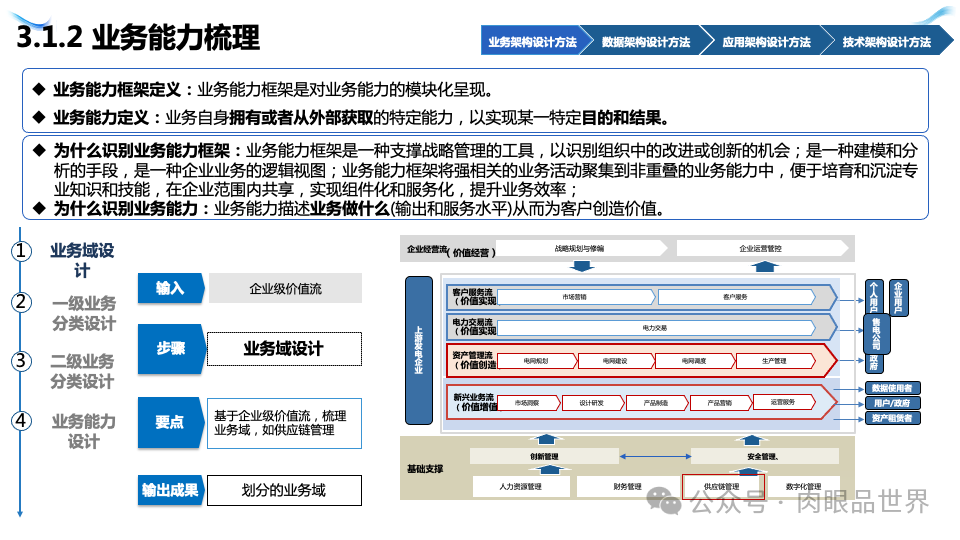Click step 2 一级业务分类设计

(84, 313)
